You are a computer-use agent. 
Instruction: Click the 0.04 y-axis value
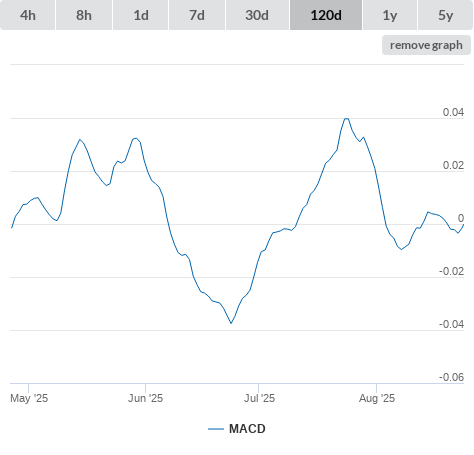453,112
